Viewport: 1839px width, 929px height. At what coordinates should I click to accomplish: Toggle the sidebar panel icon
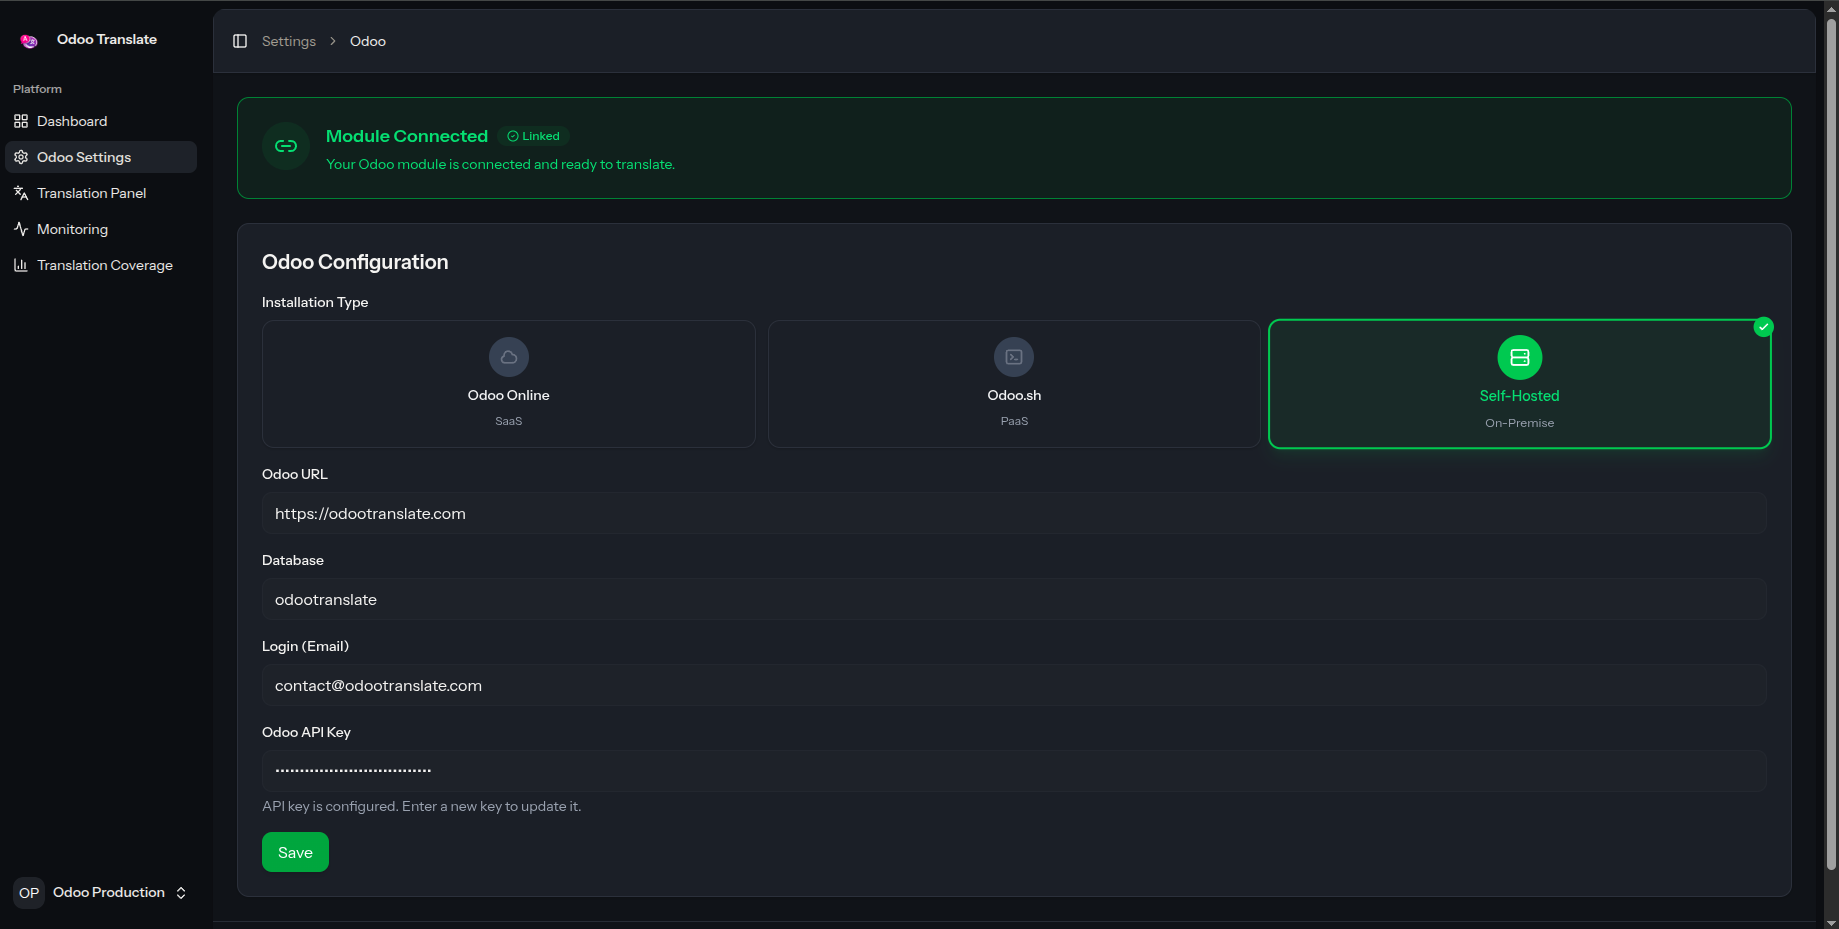pos(240,41)
